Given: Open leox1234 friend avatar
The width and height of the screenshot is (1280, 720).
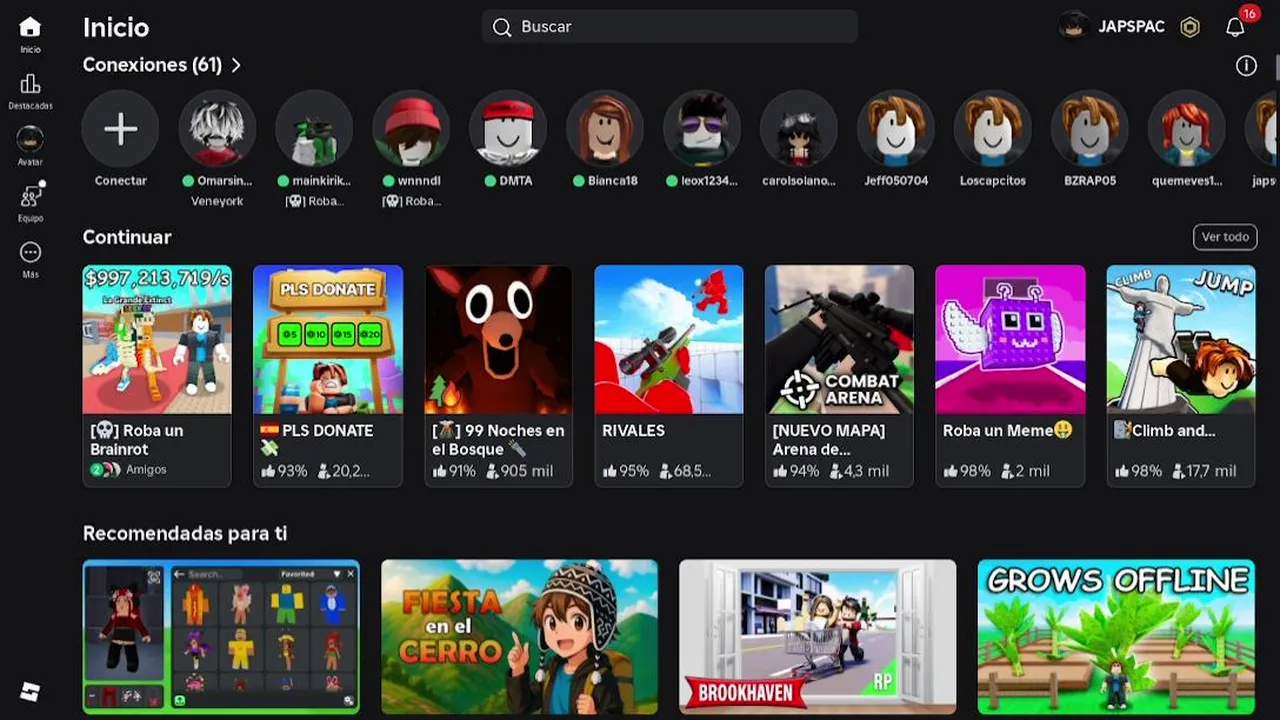Looking at the screenshot, I should [x=702, y=129].
